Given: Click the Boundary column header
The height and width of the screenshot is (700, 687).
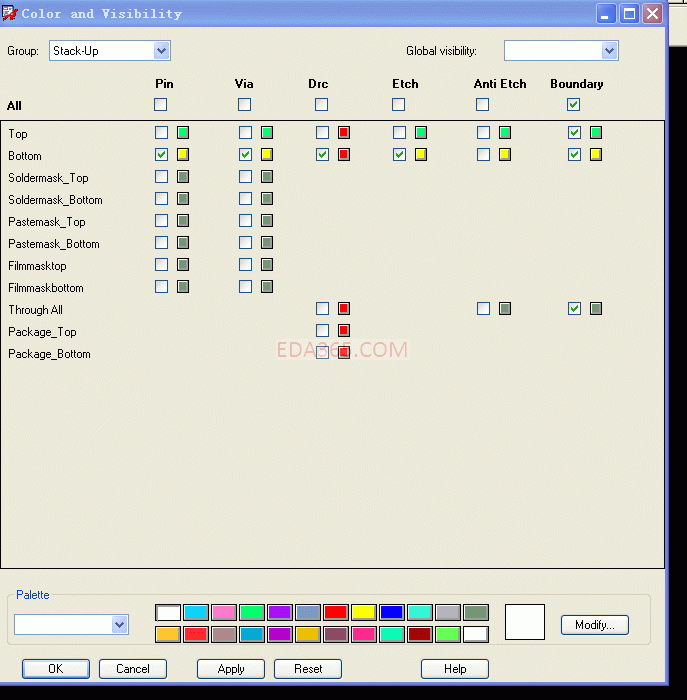Looking at the screenshot, I should [577, 84].
